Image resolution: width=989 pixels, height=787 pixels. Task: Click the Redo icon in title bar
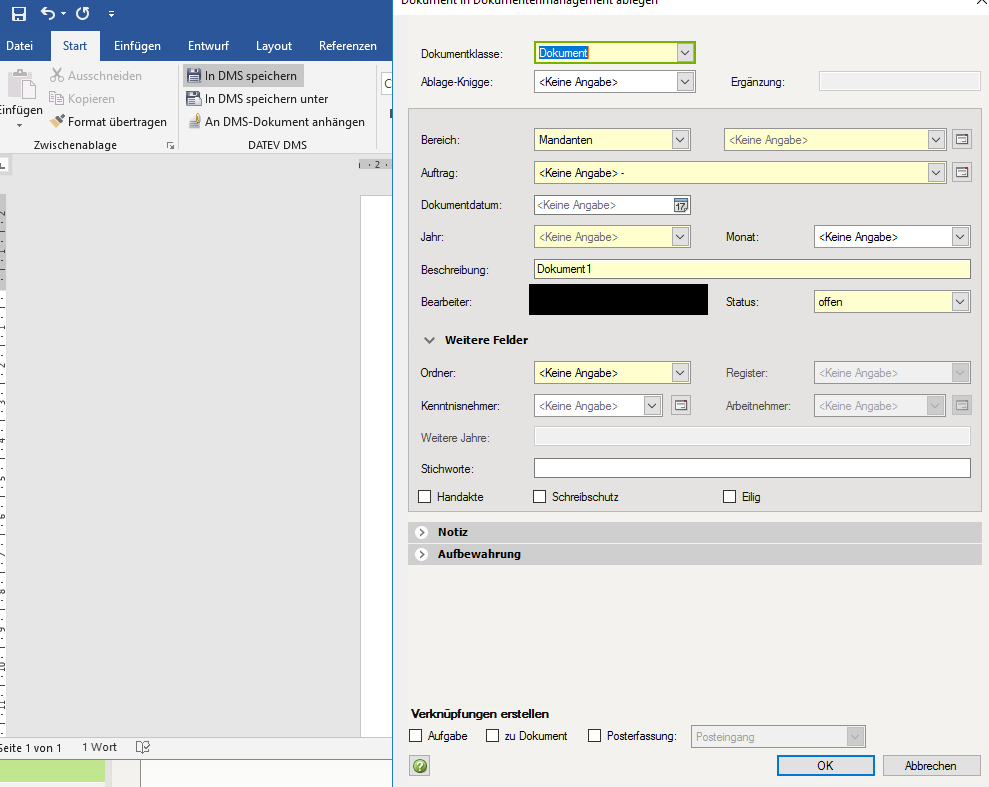click(x=82, y=14)
